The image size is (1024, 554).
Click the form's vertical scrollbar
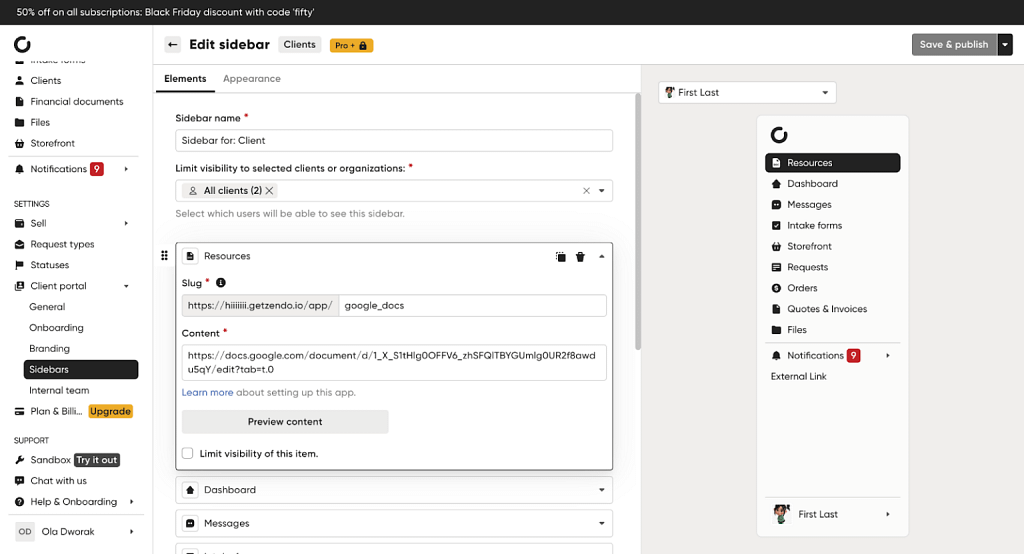click(638, 222)
